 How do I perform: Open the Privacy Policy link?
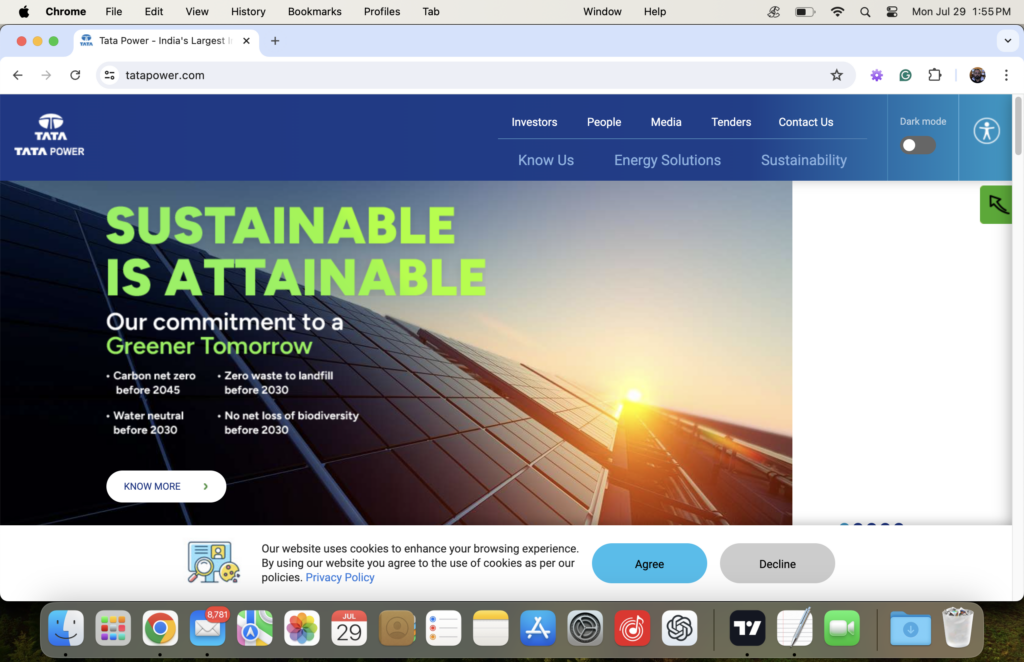tap(340, 577)
